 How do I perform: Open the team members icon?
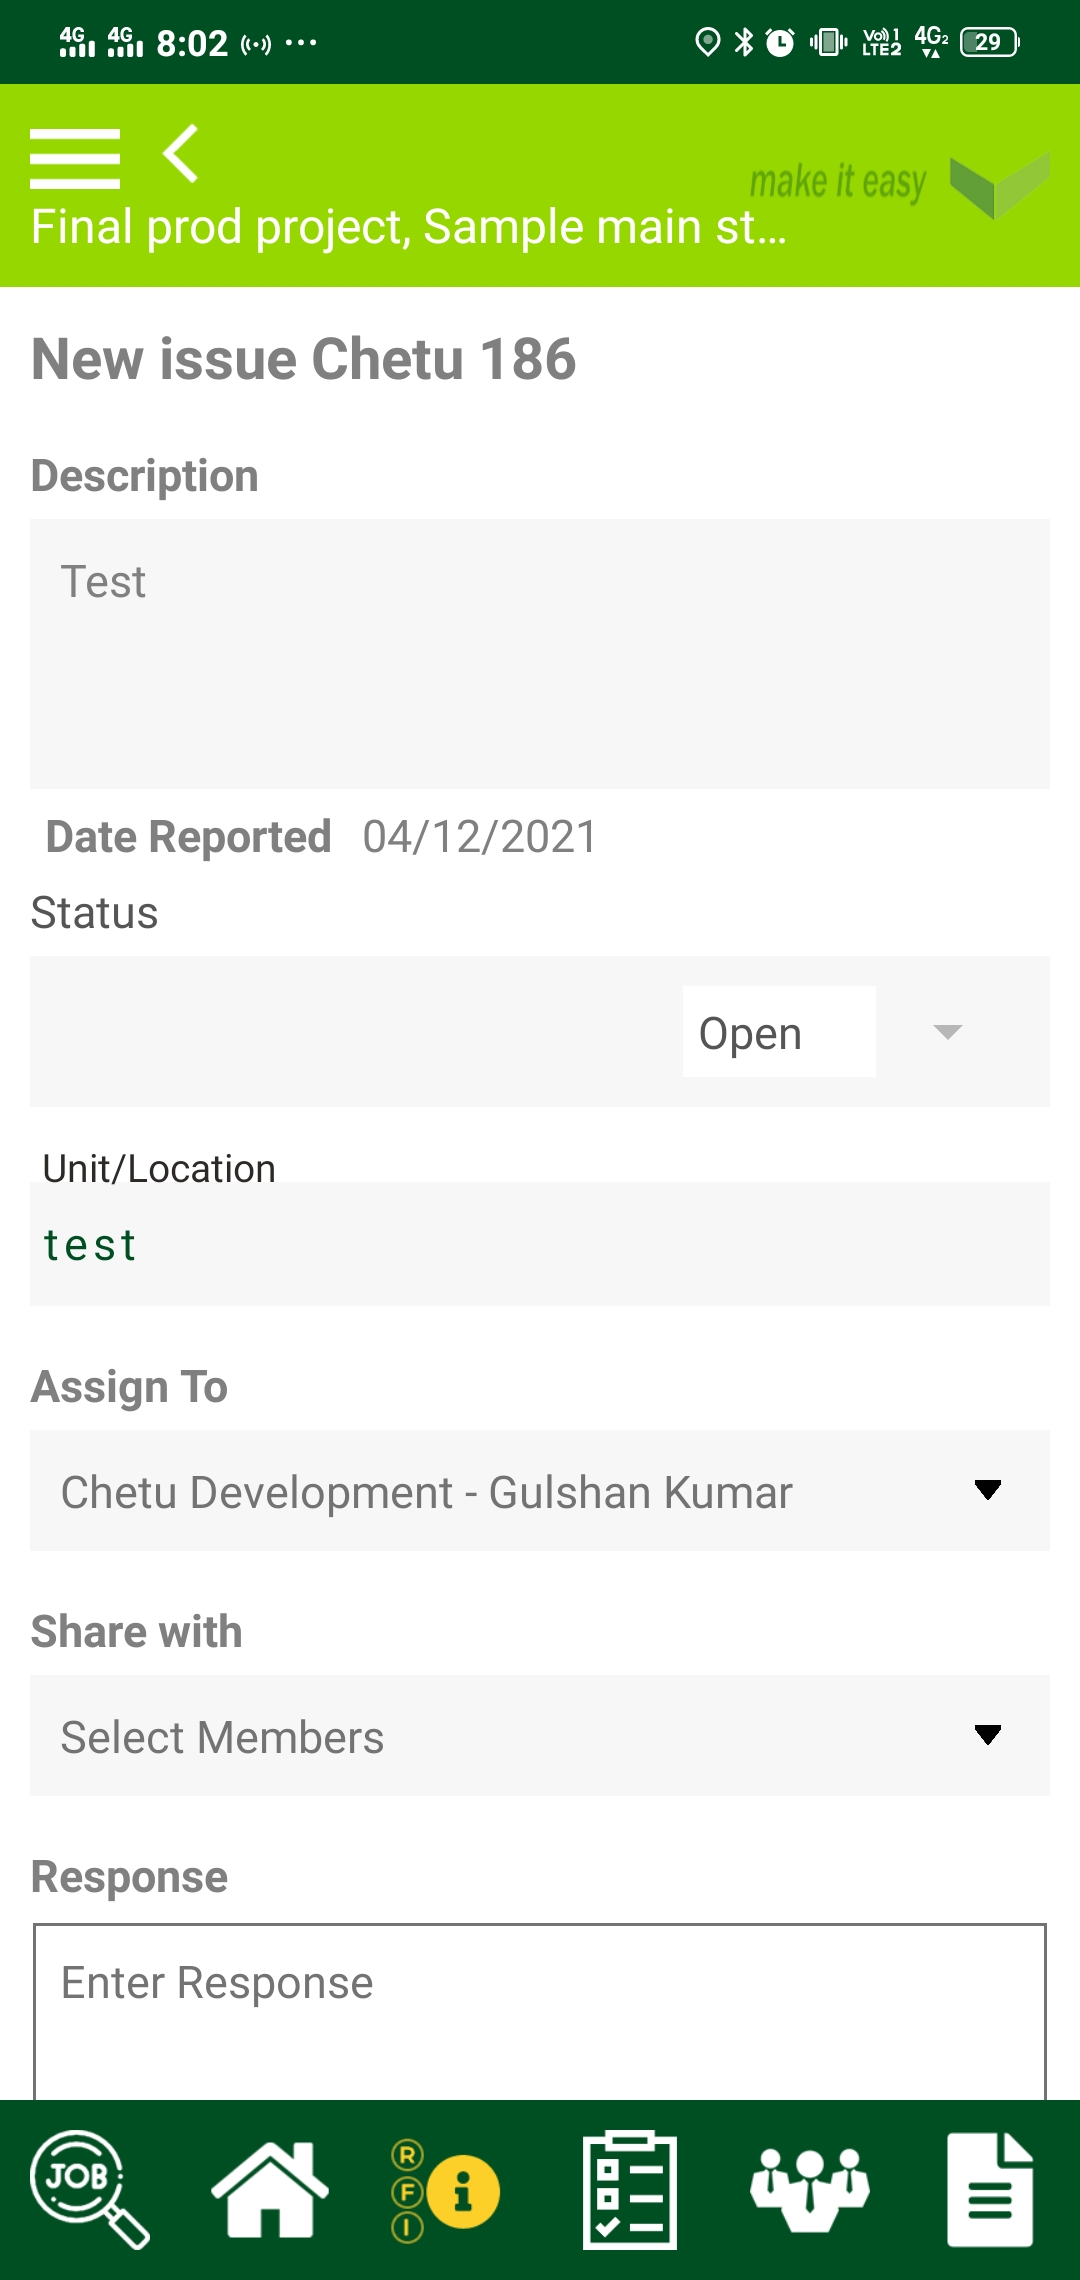[x=809, y=2189]
